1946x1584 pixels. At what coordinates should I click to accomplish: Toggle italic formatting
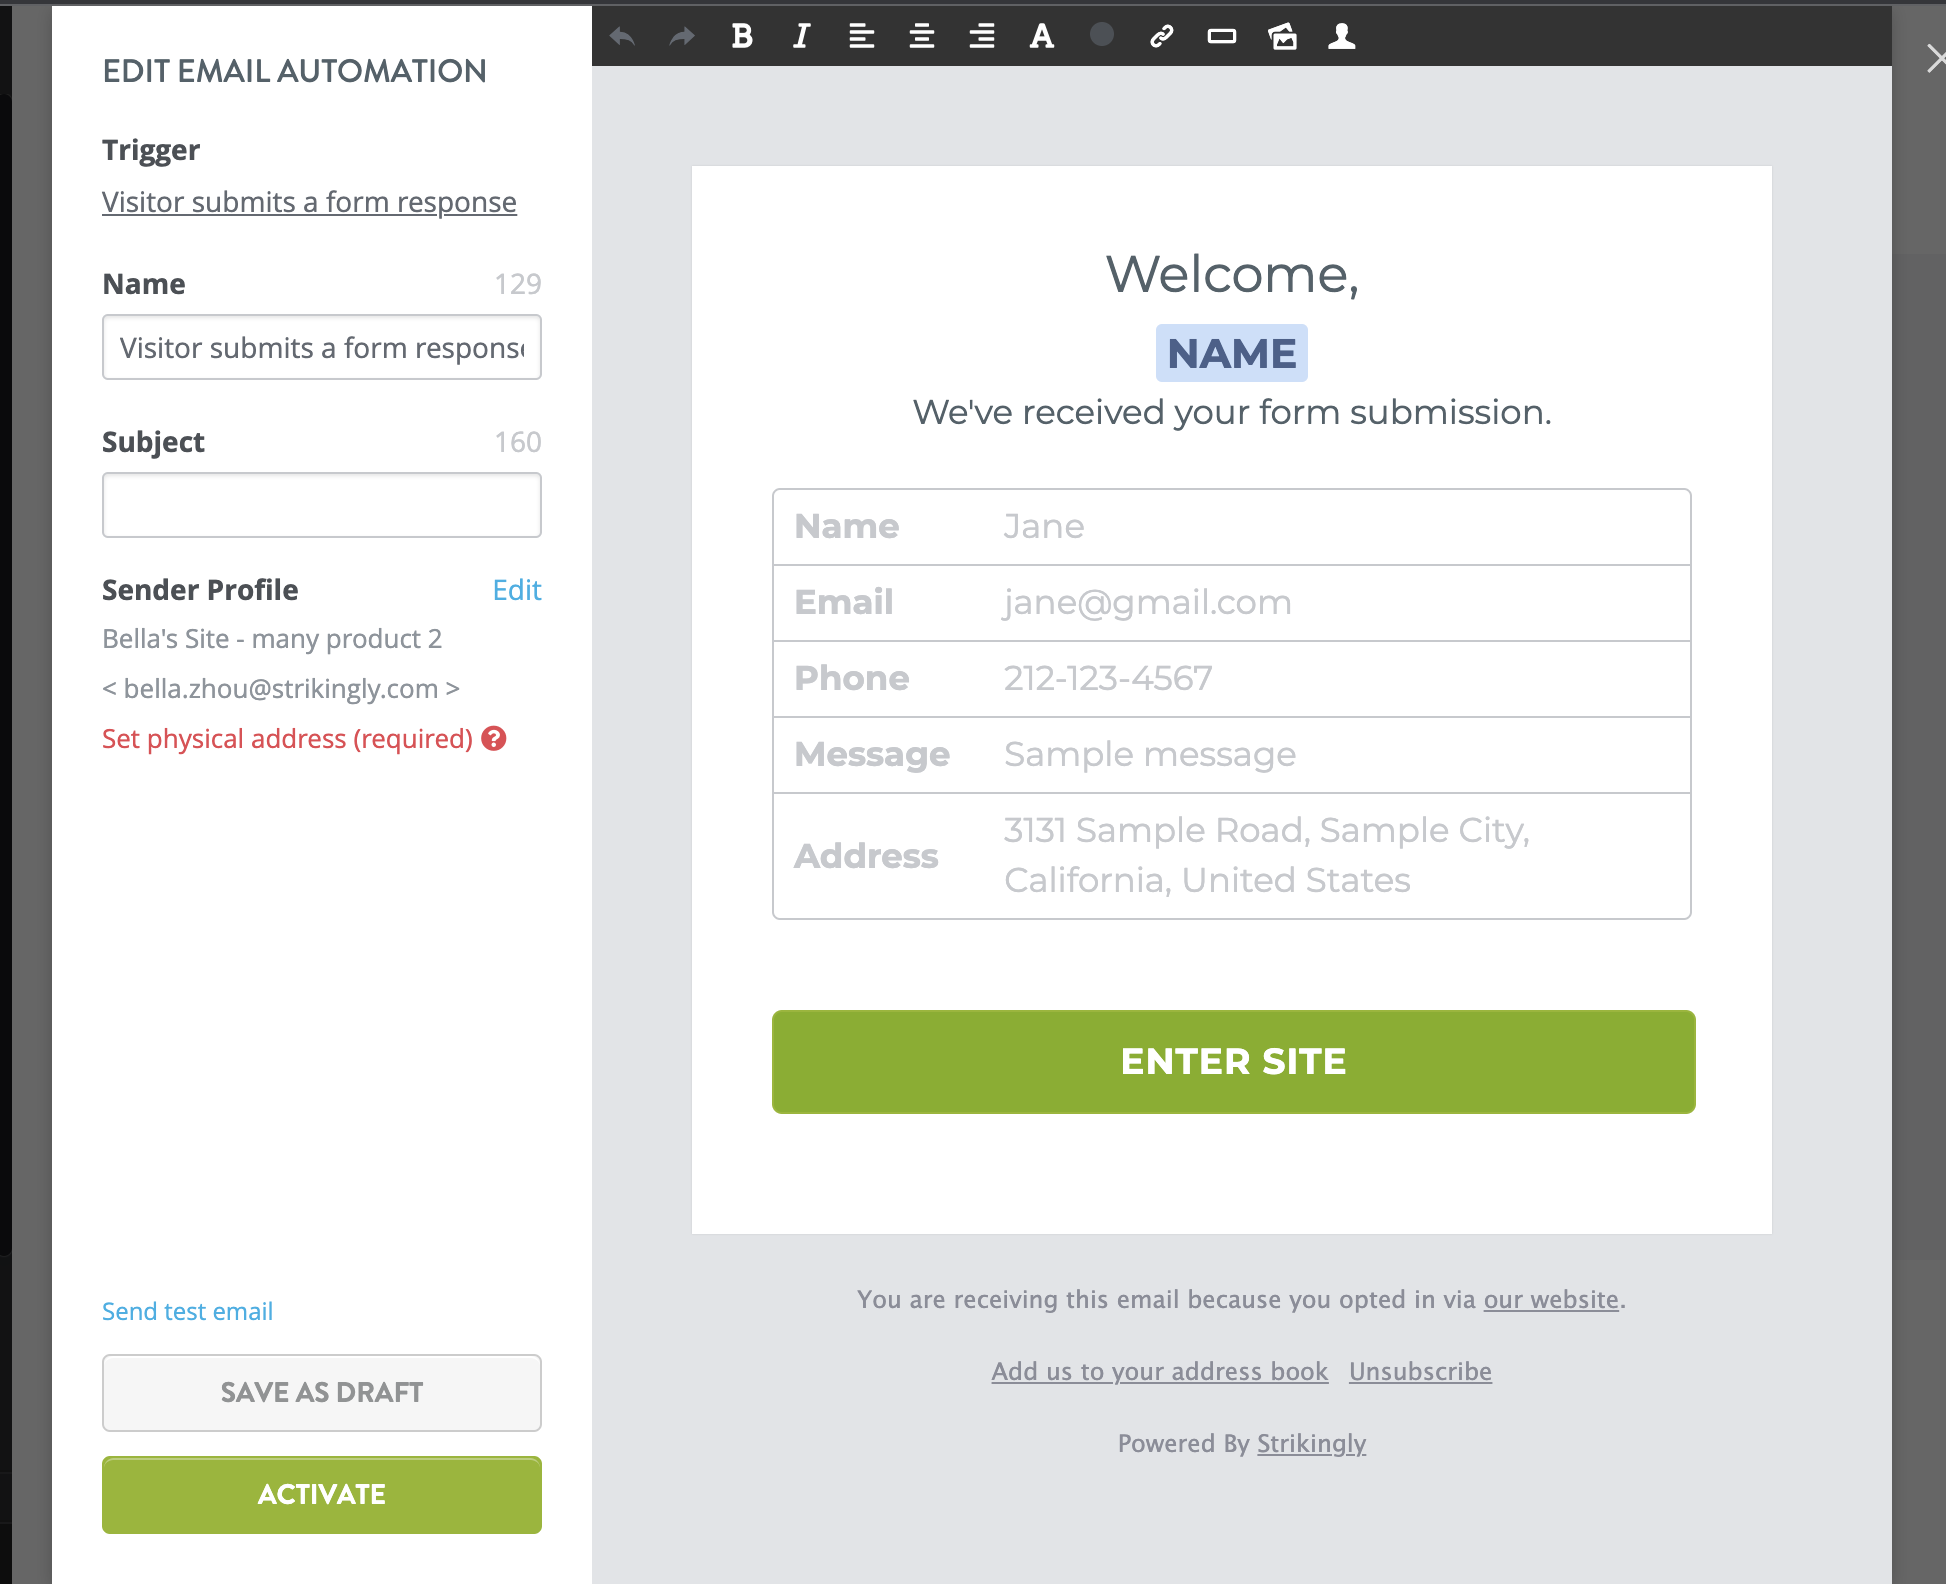(x=801, y=37)
